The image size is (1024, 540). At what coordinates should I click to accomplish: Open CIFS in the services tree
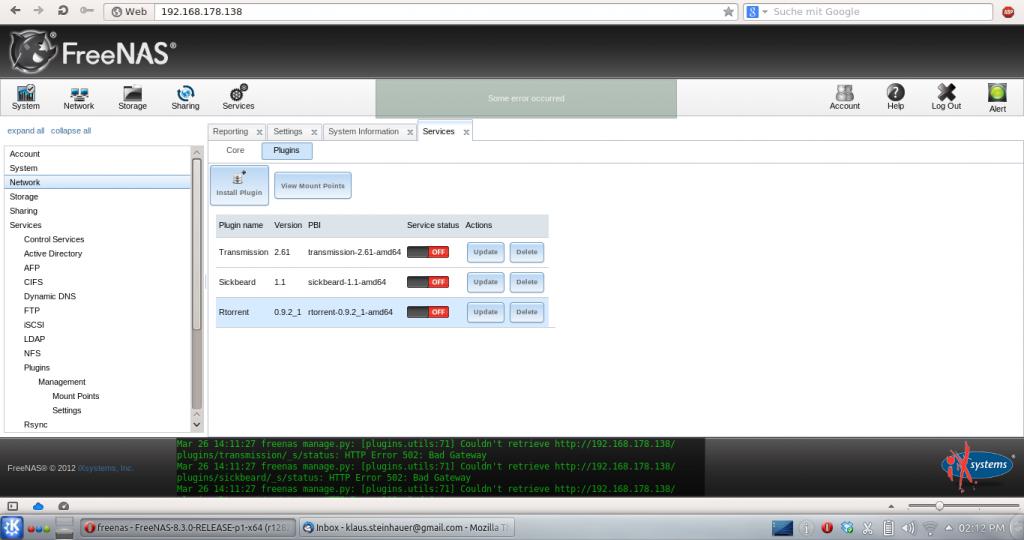click(33, 282)
